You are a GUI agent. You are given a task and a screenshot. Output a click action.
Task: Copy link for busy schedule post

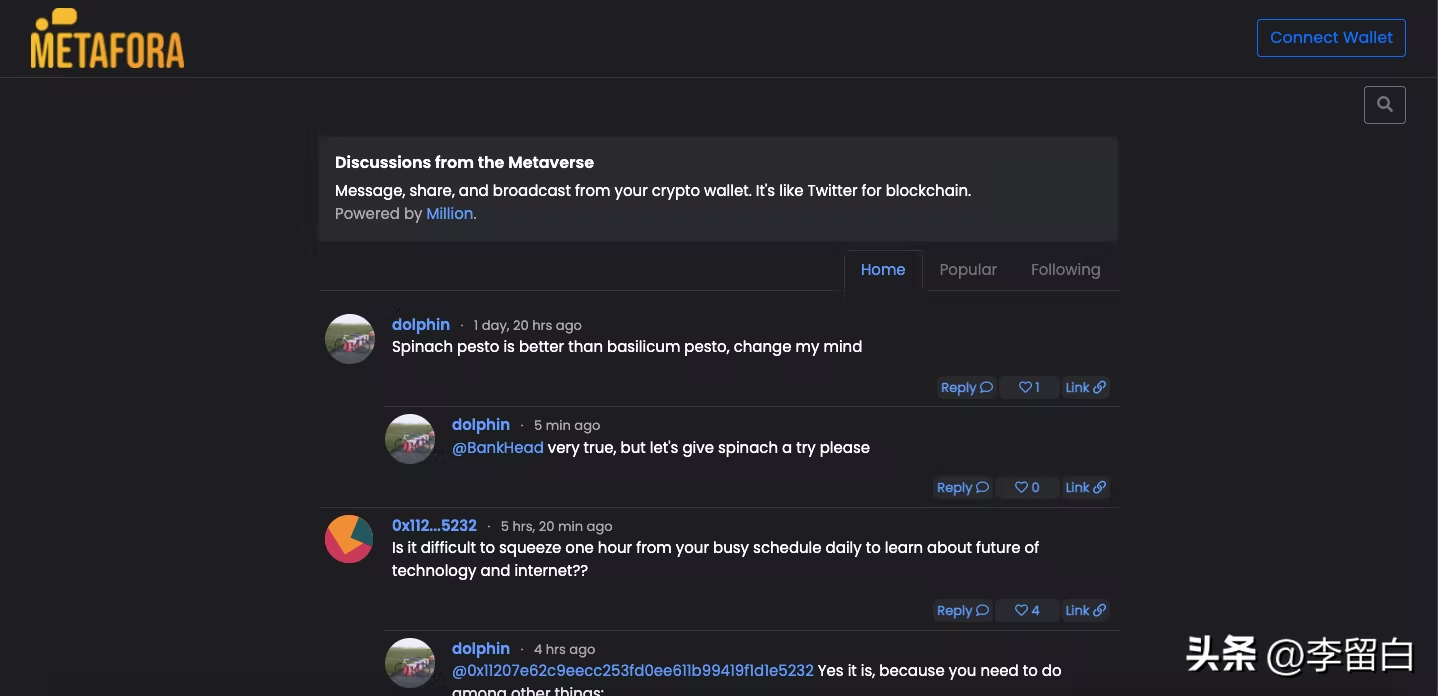tap(1085, 611)
